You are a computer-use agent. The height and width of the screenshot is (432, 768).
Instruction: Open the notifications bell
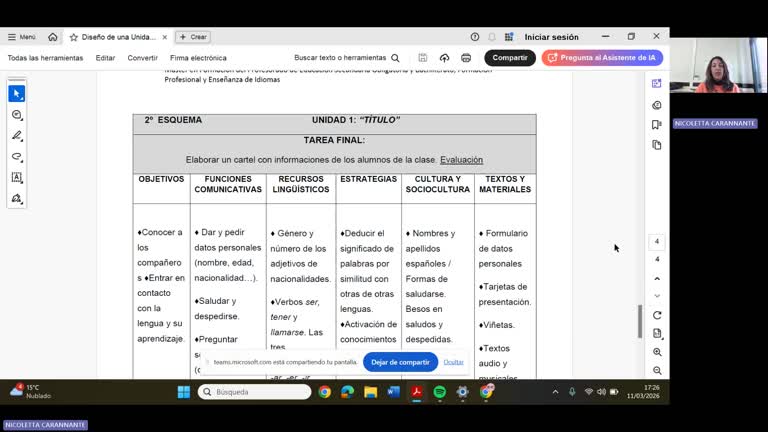(x=492, y=37)
